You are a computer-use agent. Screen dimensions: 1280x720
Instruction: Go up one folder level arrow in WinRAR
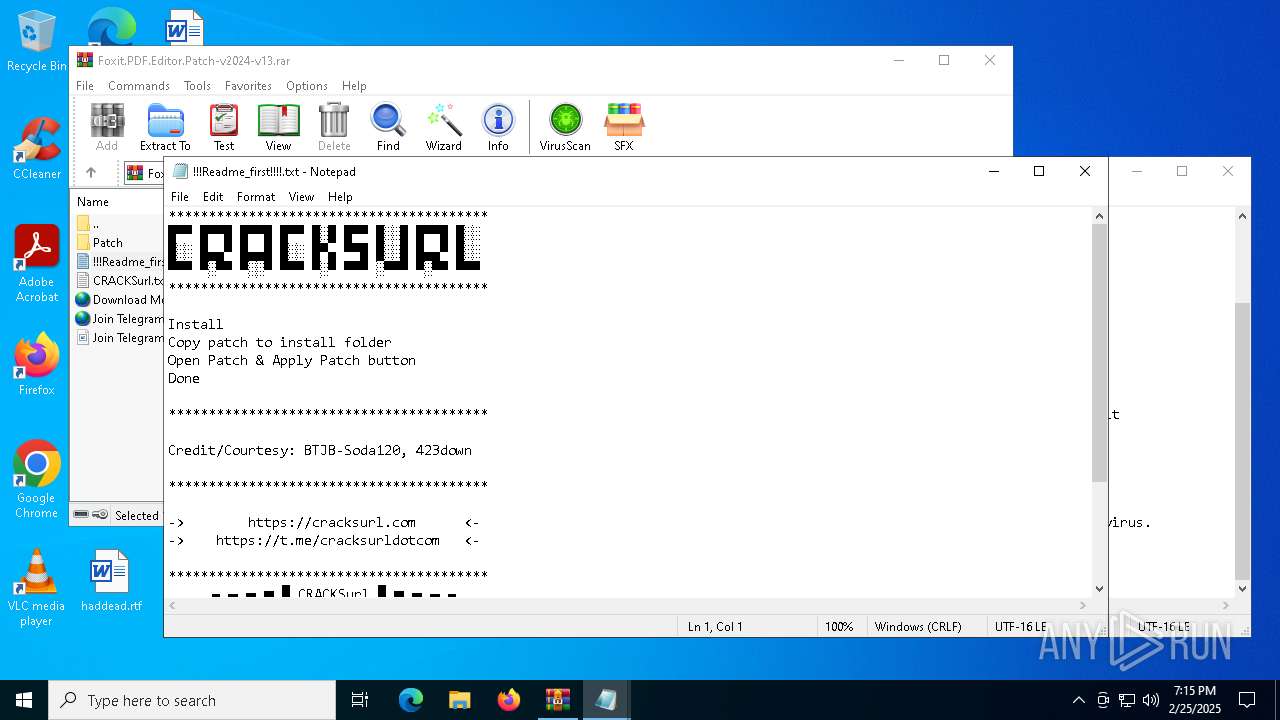[x=91, y=173]
